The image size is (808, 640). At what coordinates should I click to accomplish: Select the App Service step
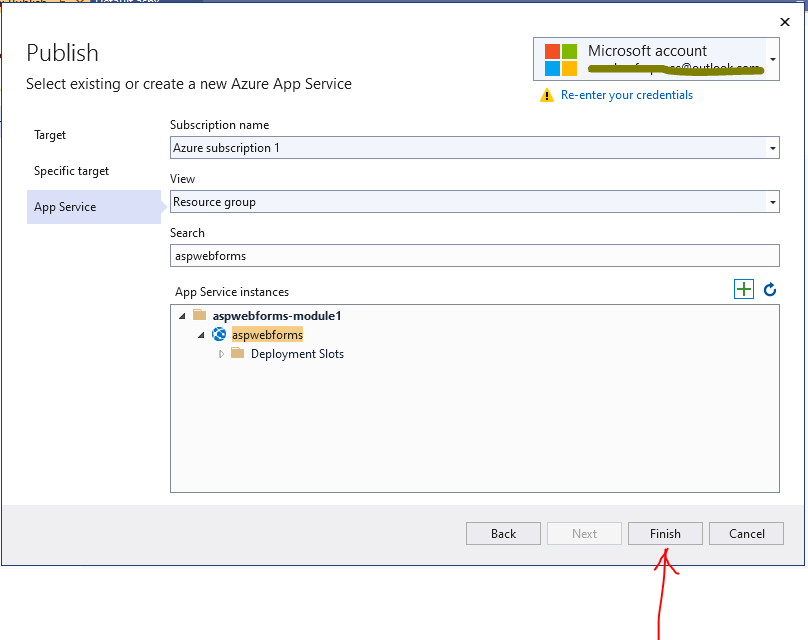coord(94,207)
